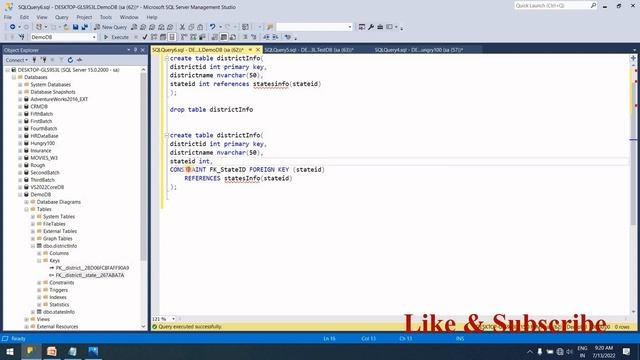Decrease the line indent

[266, 37]
